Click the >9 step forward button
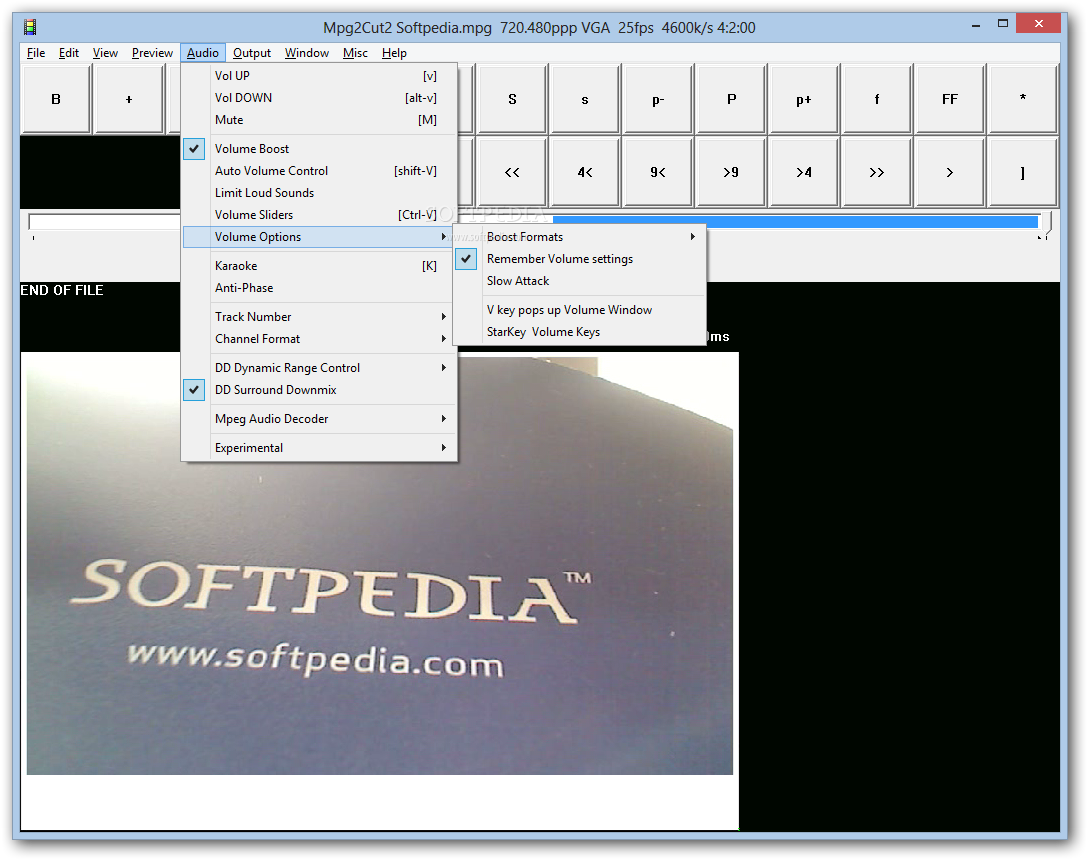 click(x=731, y=172)
